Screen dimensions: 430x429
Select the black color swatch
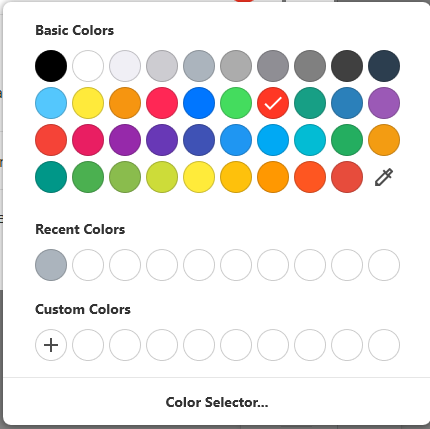tap(51, 66)
